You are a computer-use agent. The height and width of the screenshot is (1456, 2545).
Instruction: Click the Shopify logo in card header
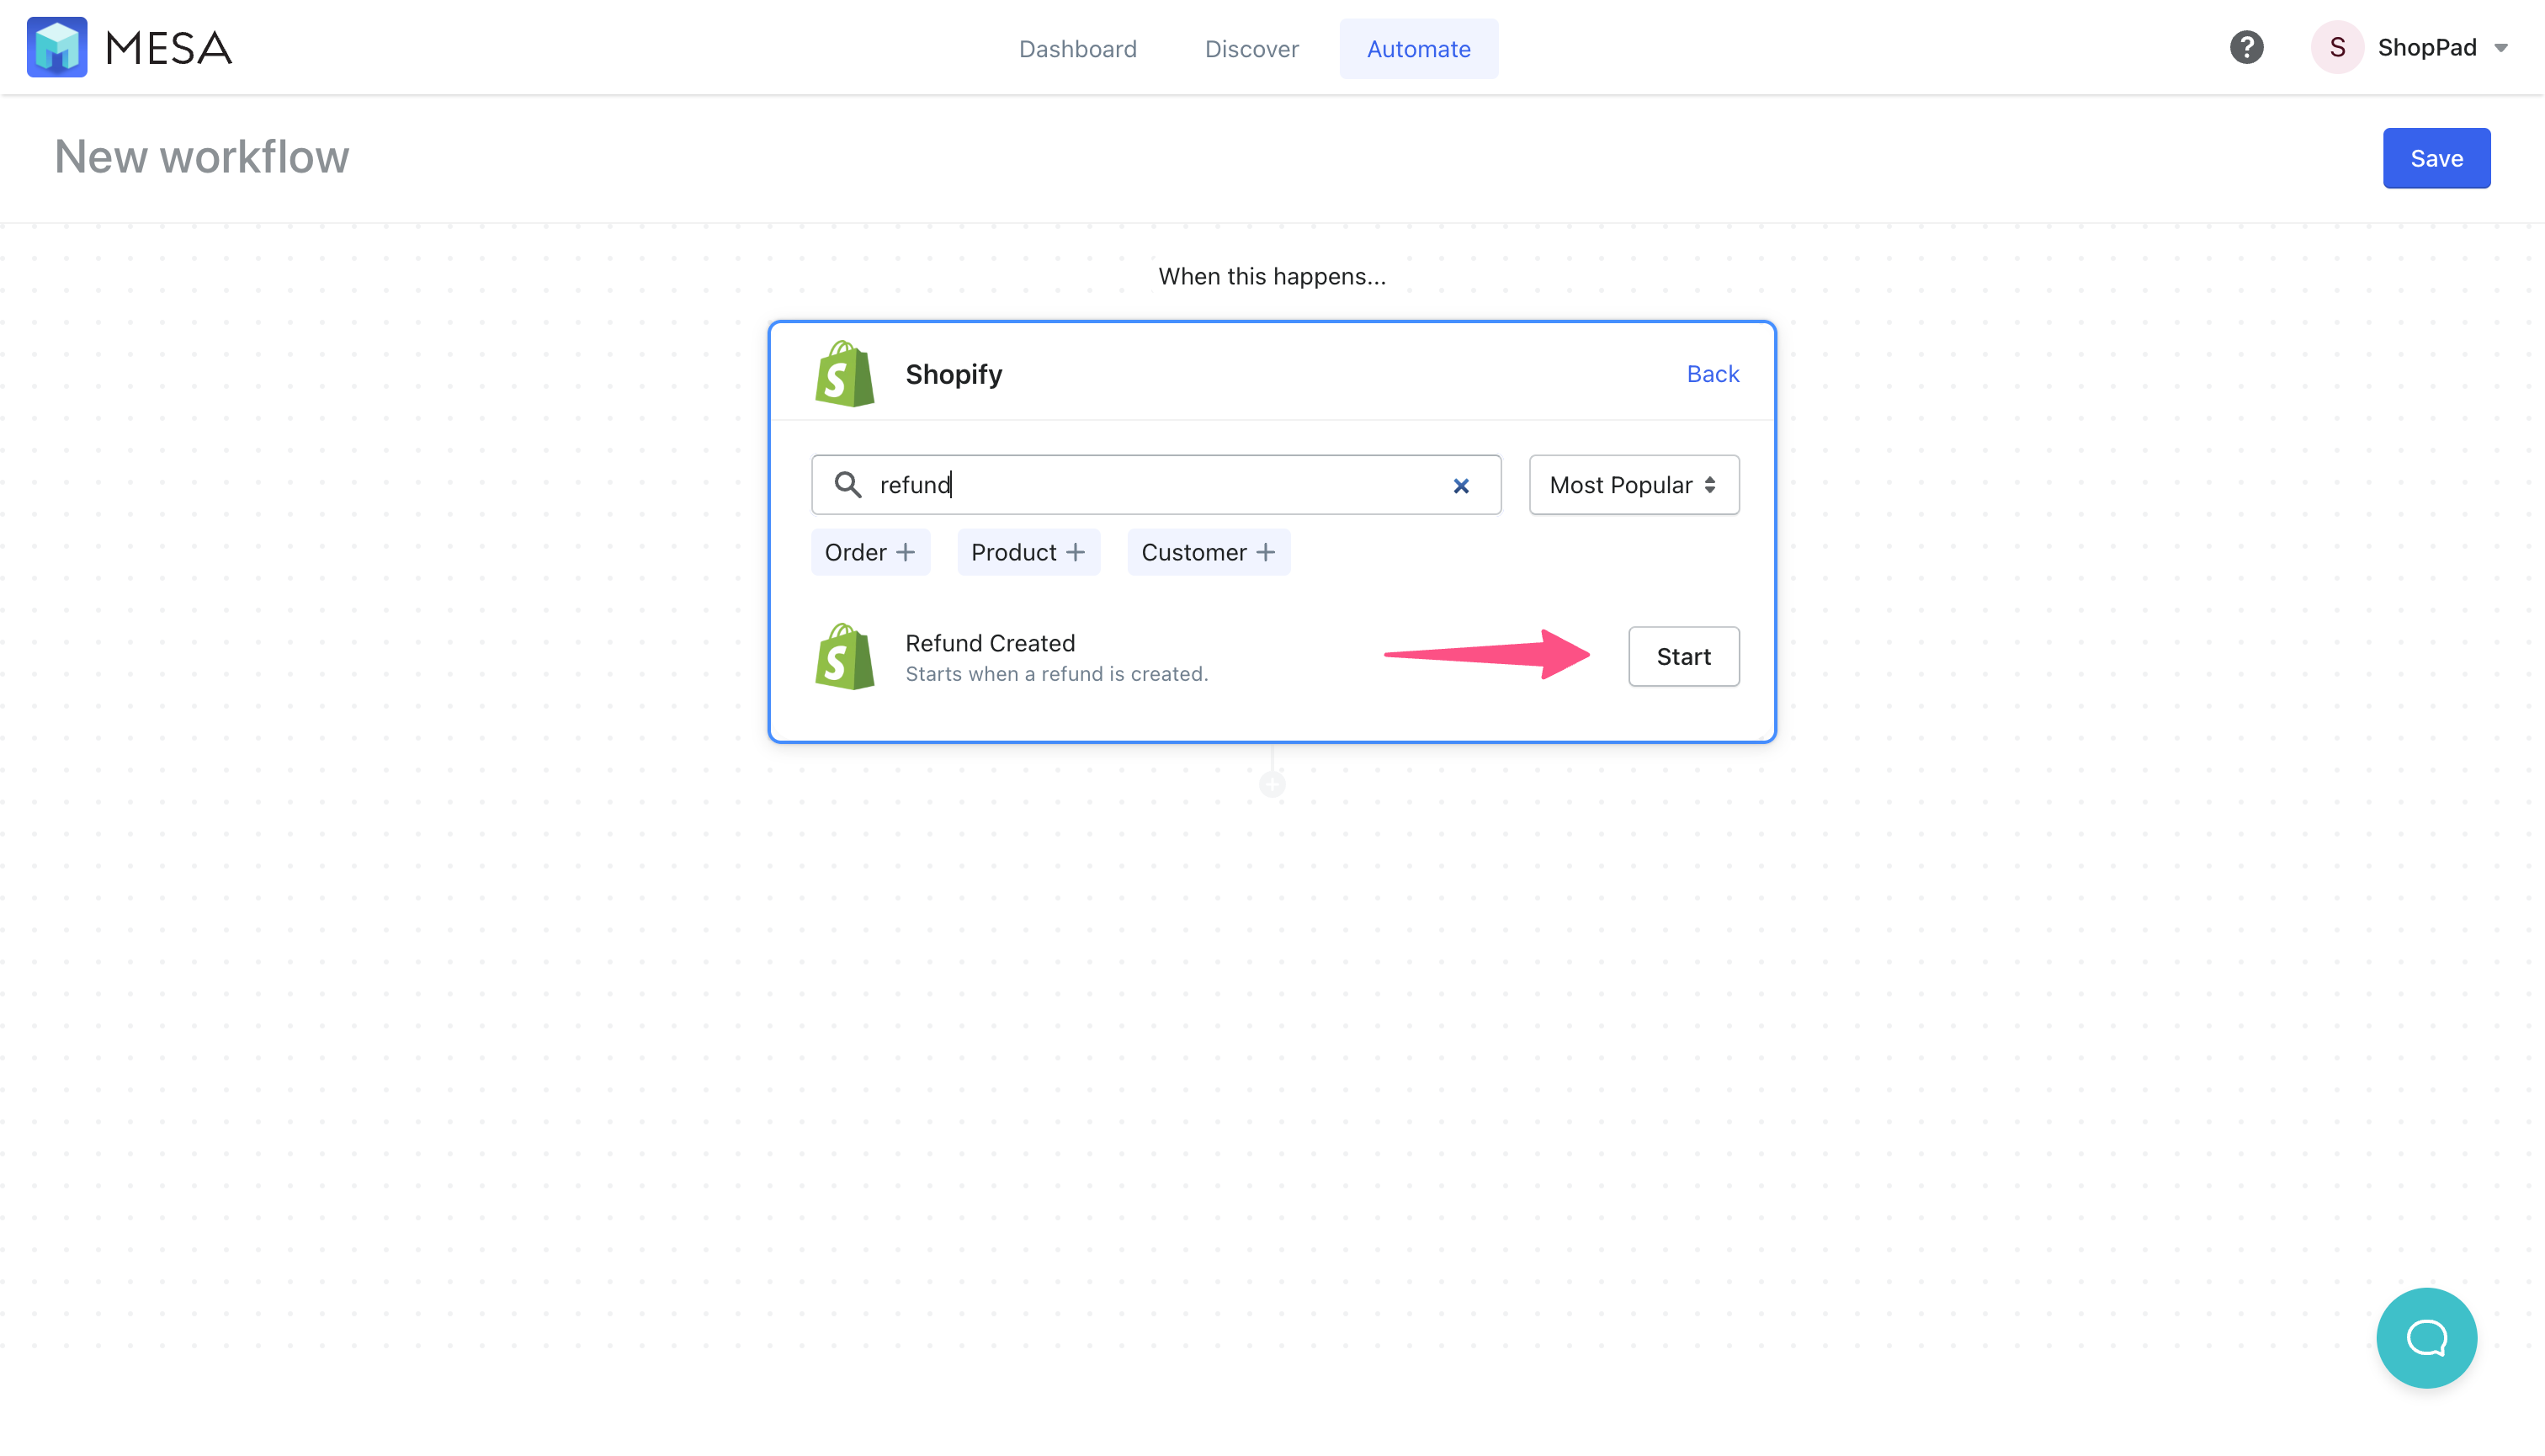[x=845, y=373]
